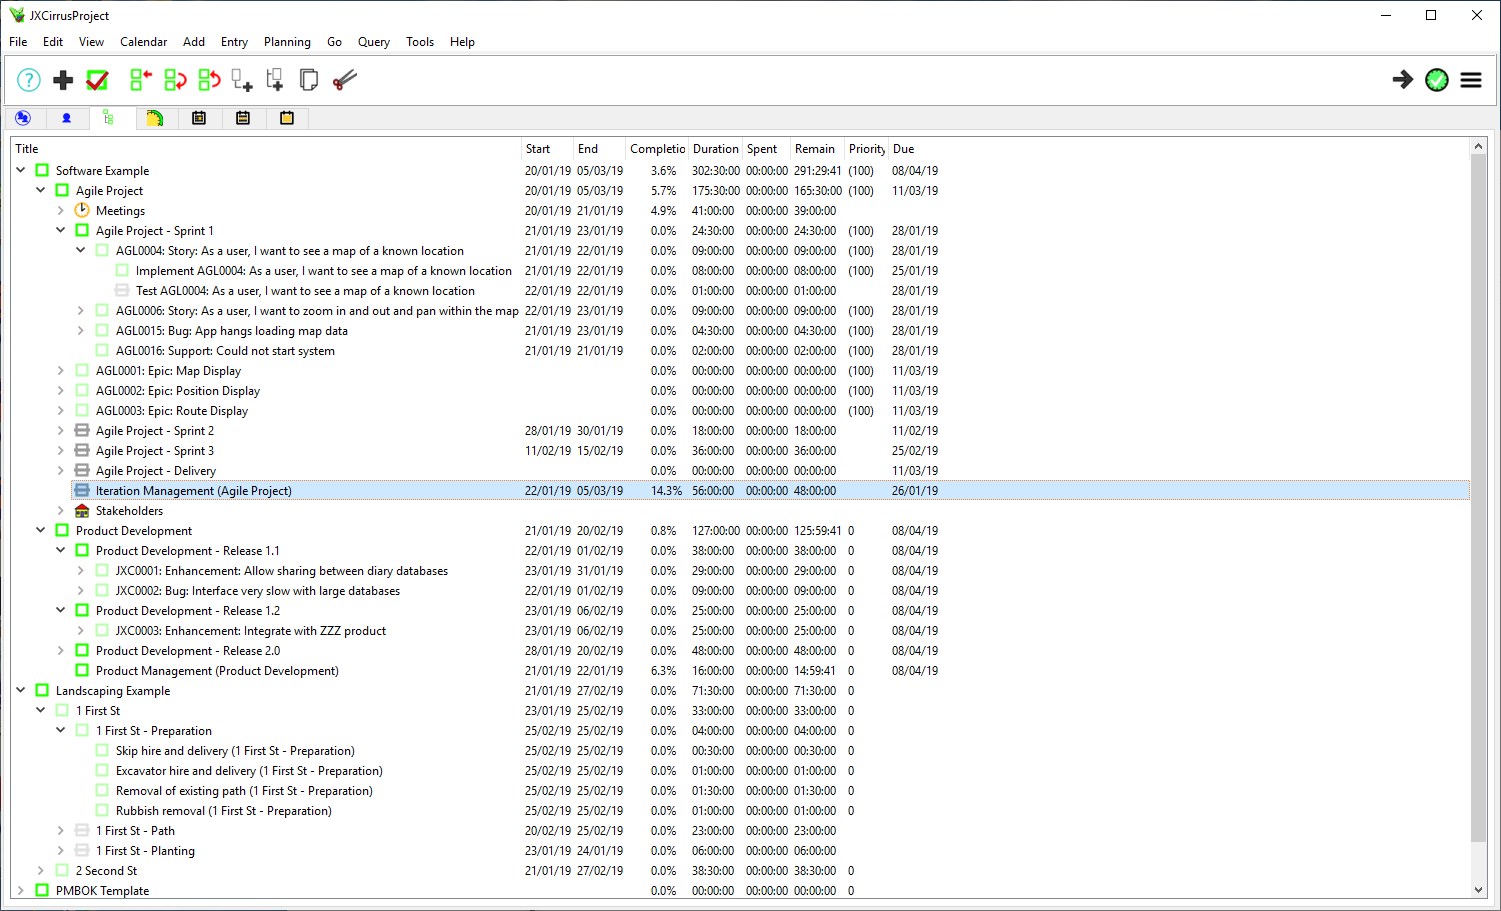Click the Completion column header
The width and height of the screenshot is (1501, 911).
(x=656, y=149)
